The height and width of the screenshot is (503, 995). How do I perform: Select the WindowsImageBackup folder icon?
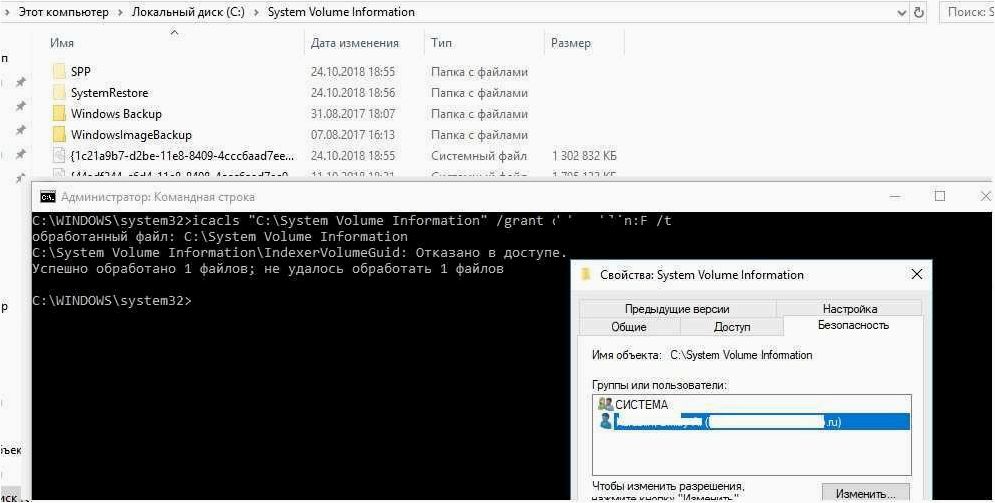[58, 134]
